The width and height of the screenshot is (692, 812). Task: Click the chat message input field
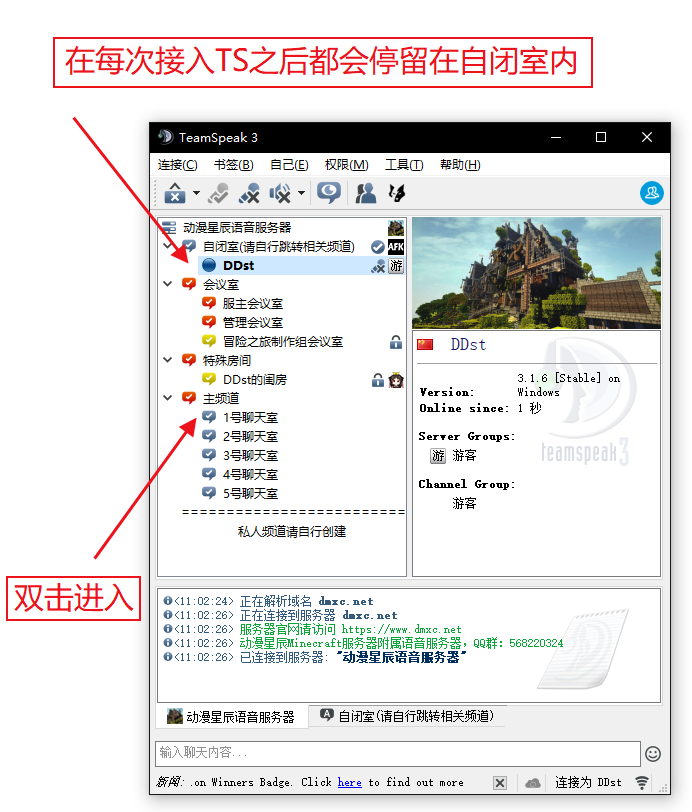click(x=397, y=753)
